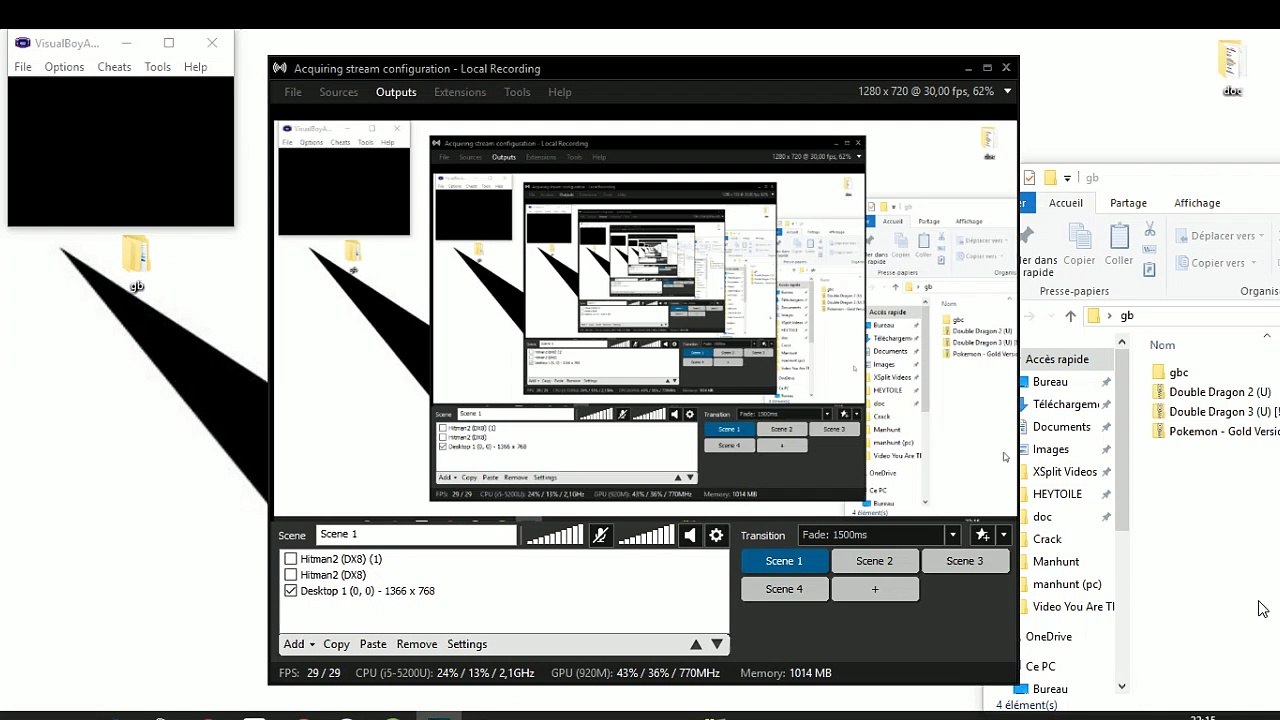
Task: Open resolution and fps dropdown arrow
Action: tap(1007, 91)
